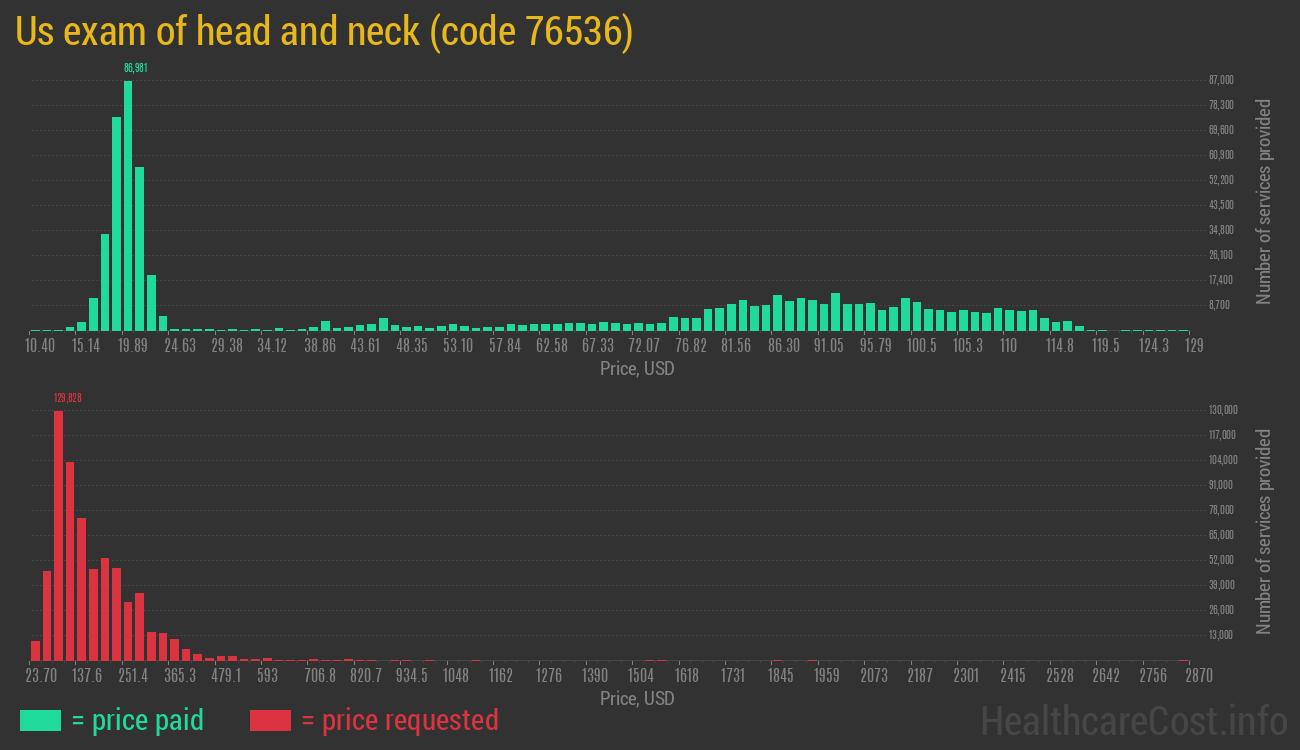Click the 86,981 peak value label
Image resolution: width=1300 pixels, height=750 pixels.
[136, 68]
